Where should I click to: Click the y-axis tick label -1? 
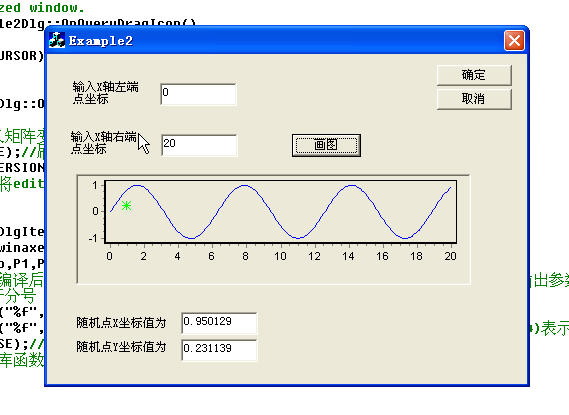94,238
